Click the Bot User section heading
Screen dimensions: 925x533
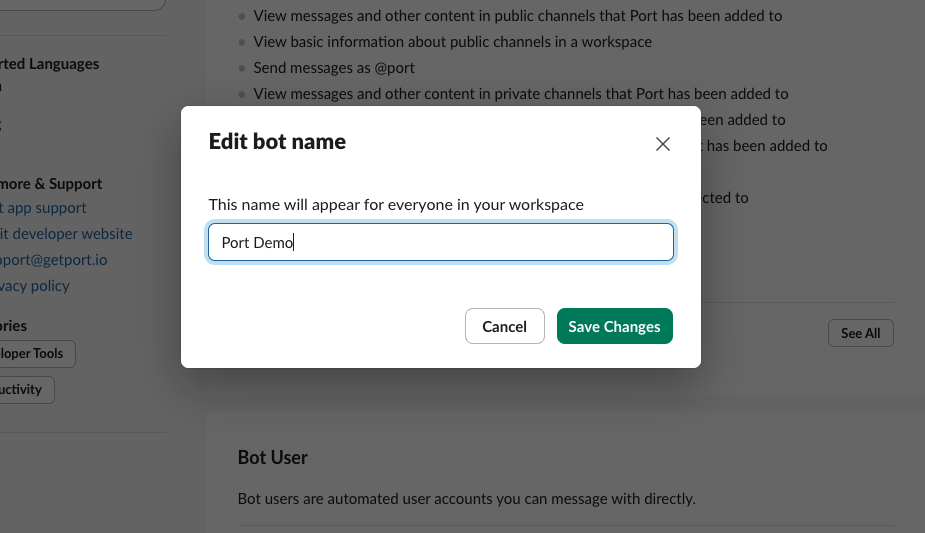coord(272,457)
